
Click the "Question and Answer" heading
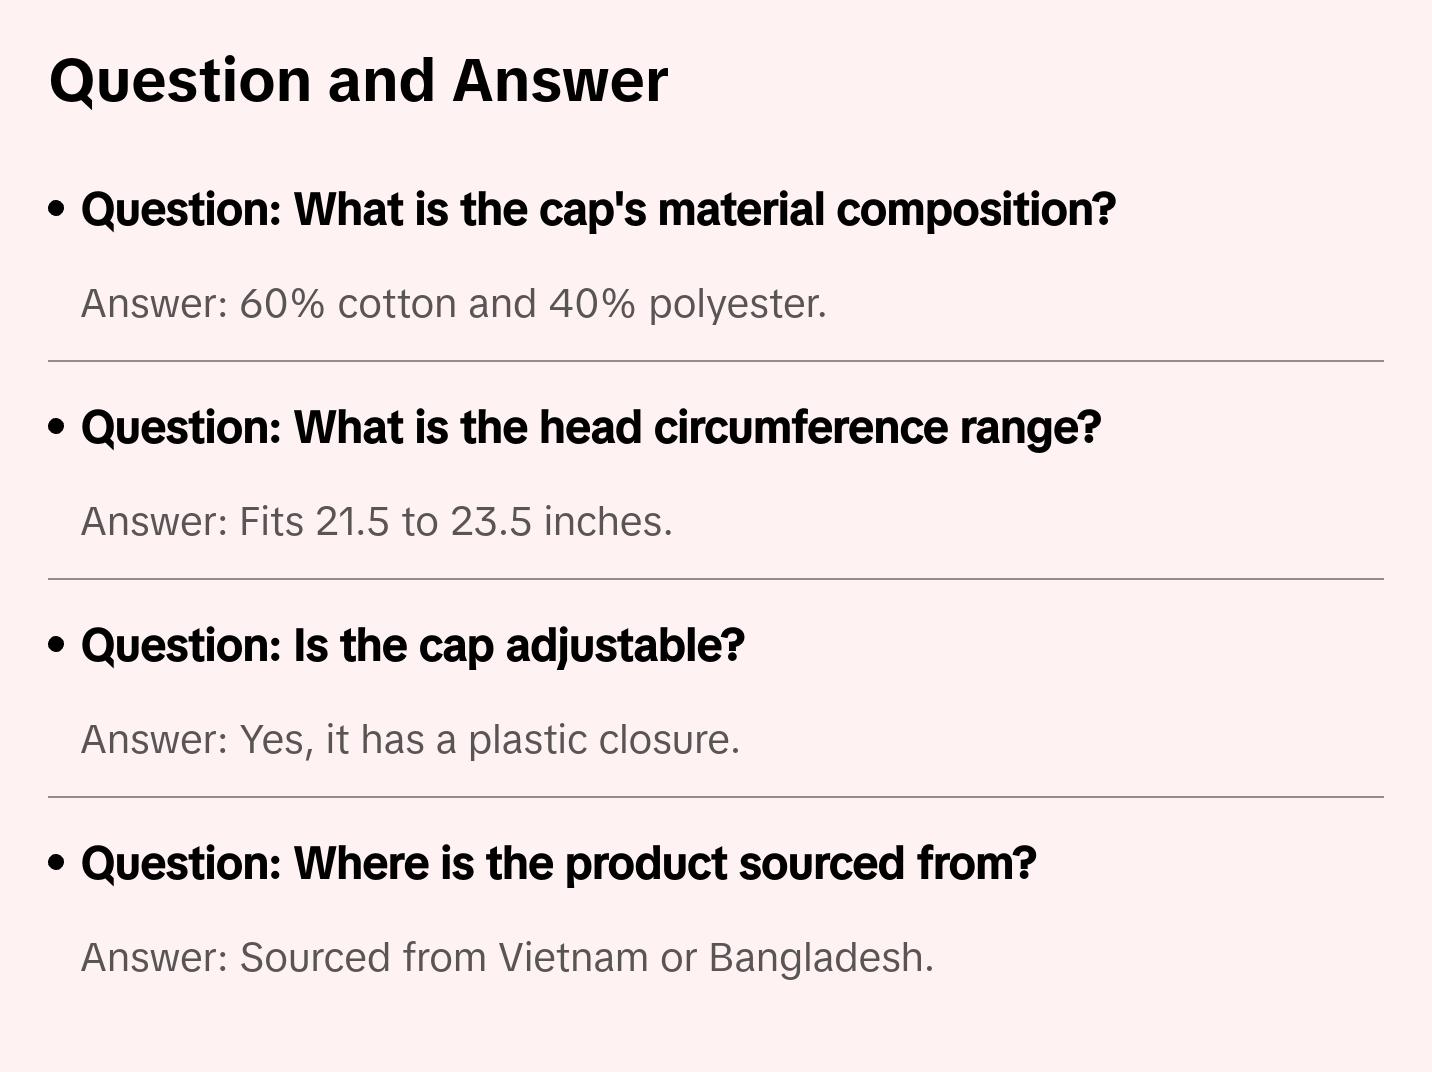[358, 80]
